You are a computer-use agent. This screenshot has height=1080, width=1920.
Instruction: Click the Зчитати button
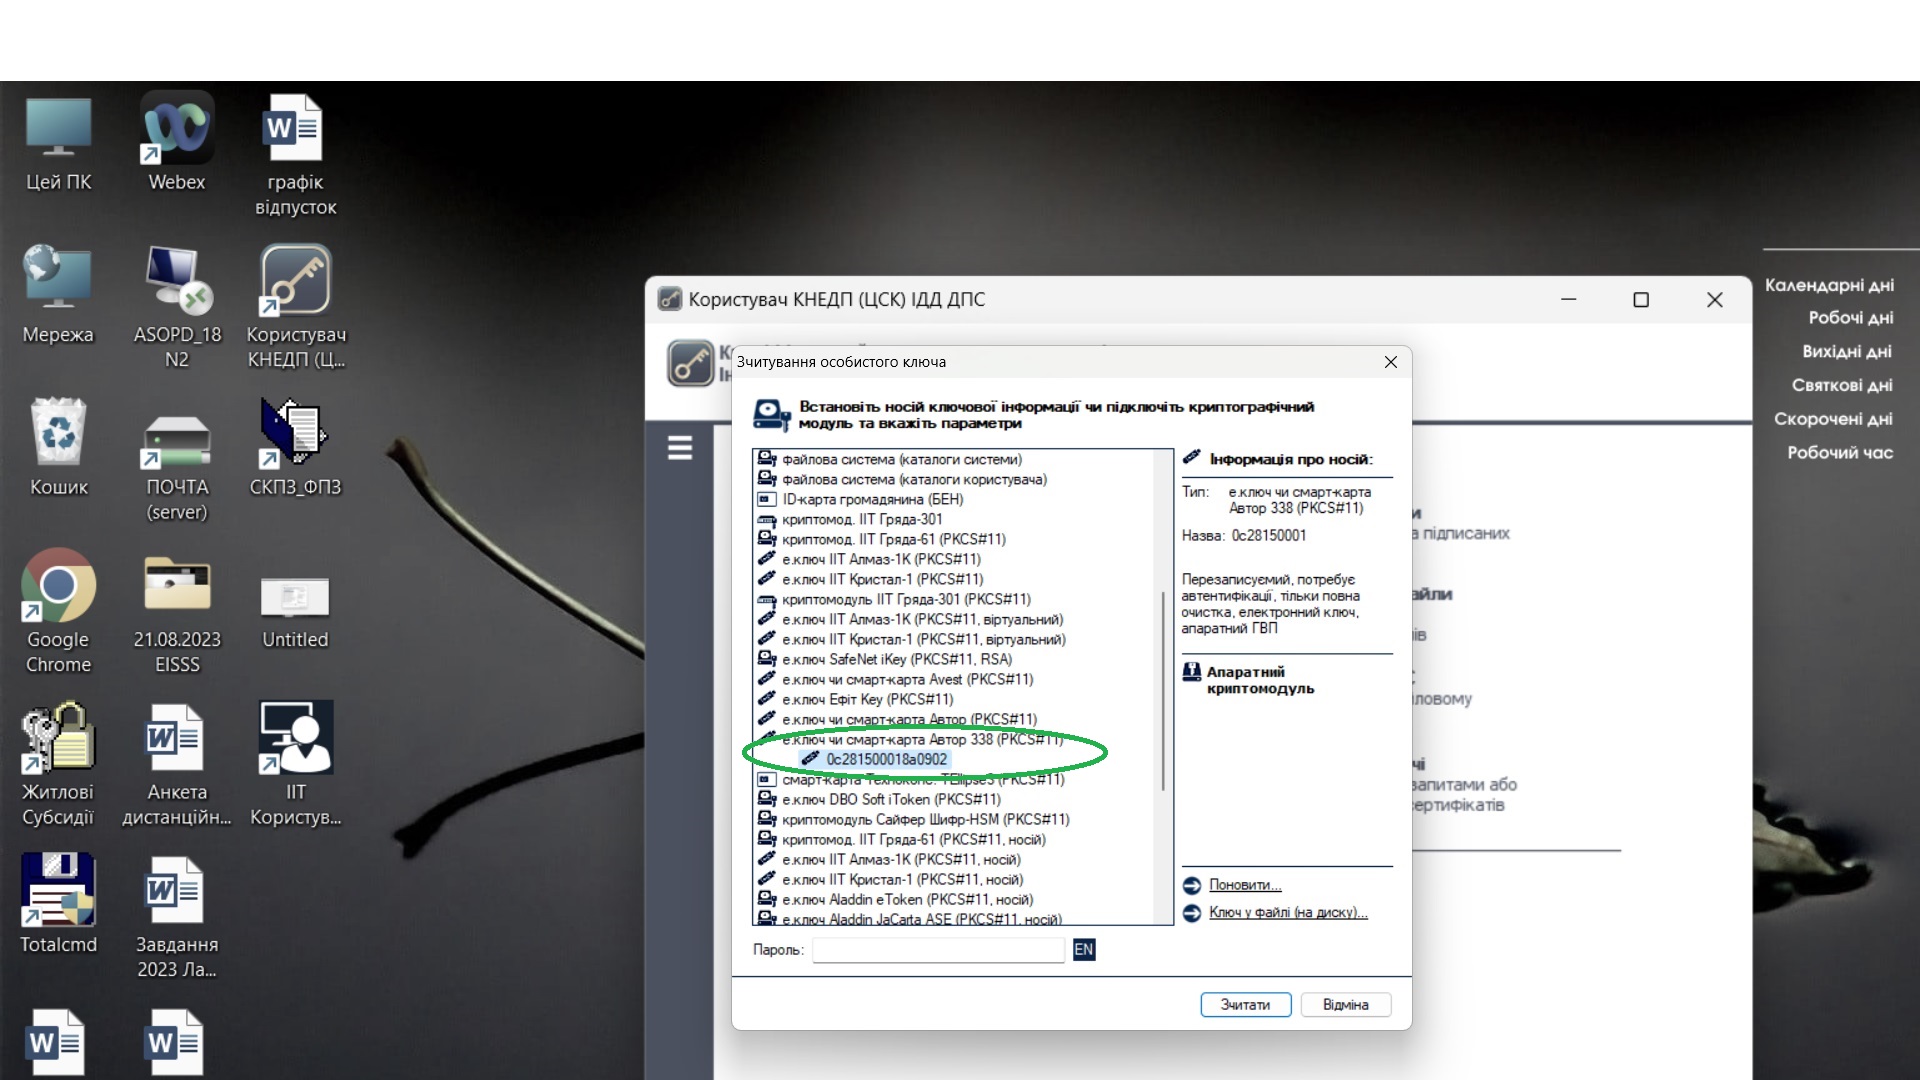pos(1245,1004)
